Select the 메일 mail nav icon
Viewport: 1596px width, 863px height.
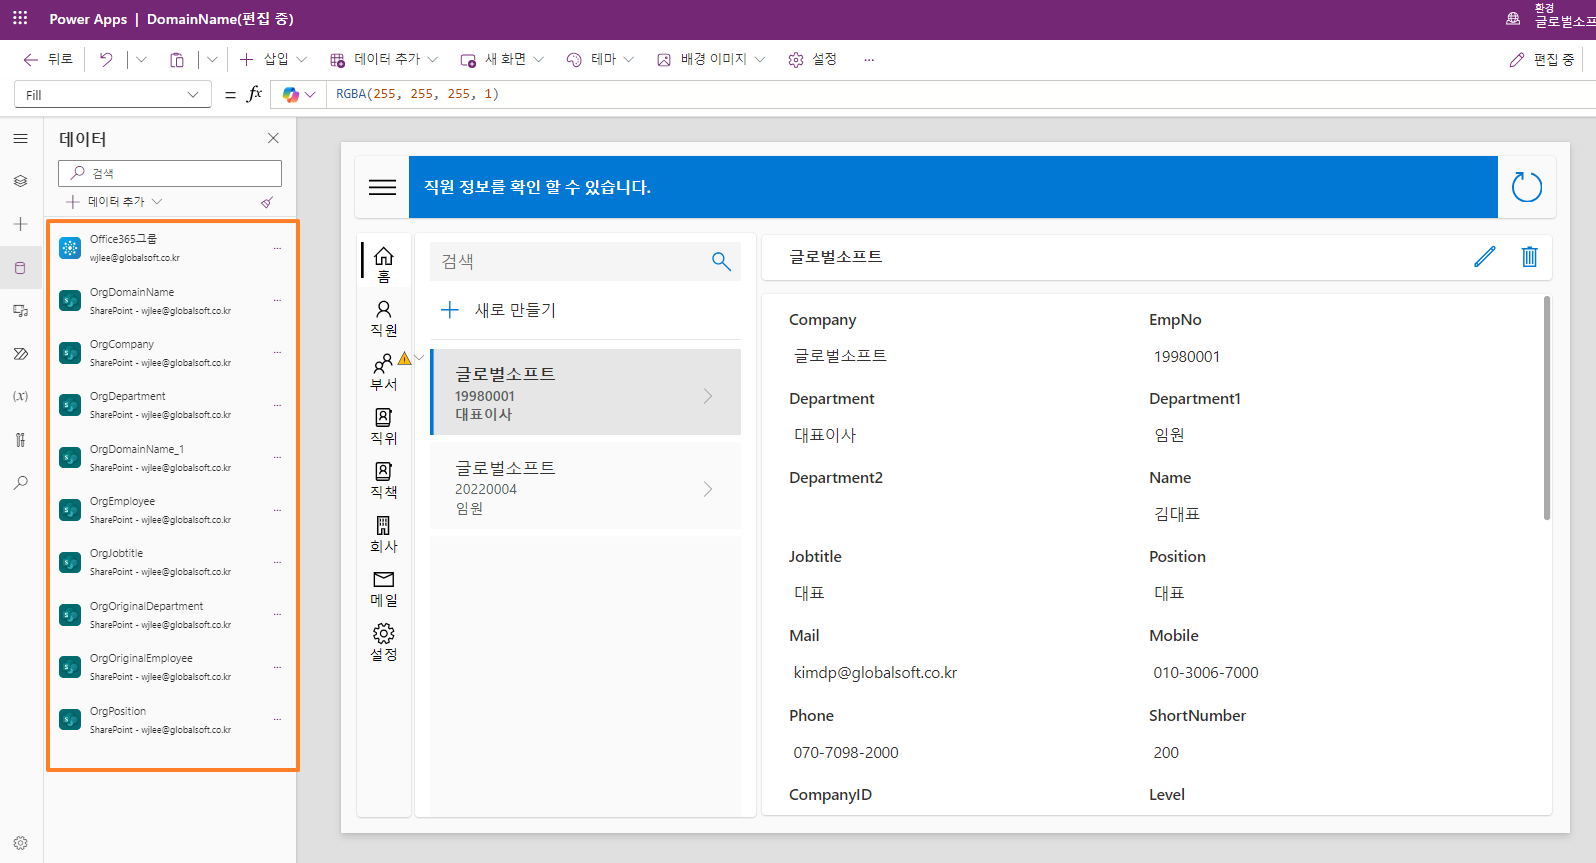tap(384, 588)
